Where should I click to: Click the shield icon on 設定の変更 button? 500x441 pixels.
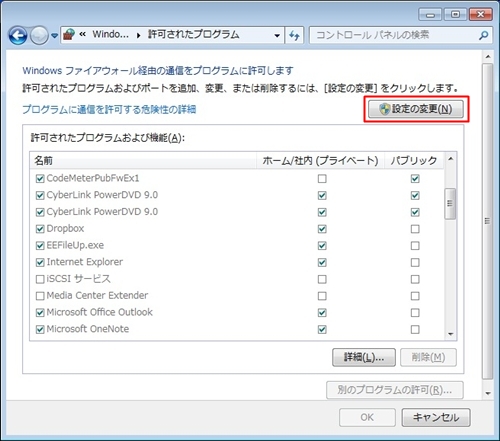click(384, 109)
